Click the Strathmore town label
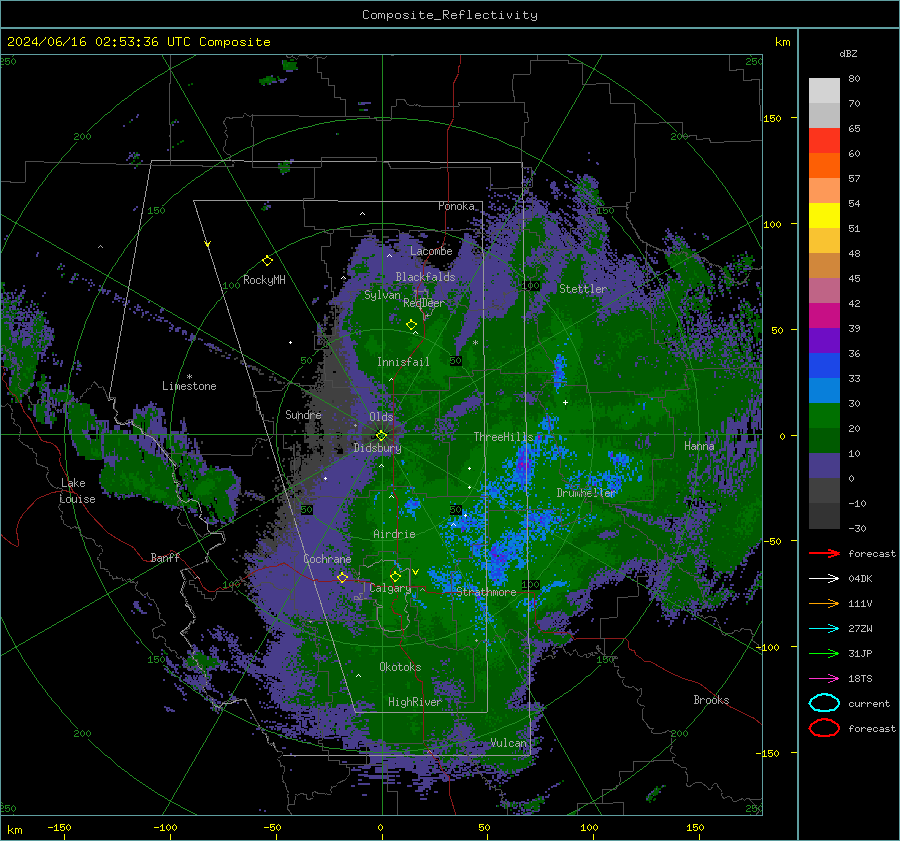The image size is (900, 841). pos(486,592)
